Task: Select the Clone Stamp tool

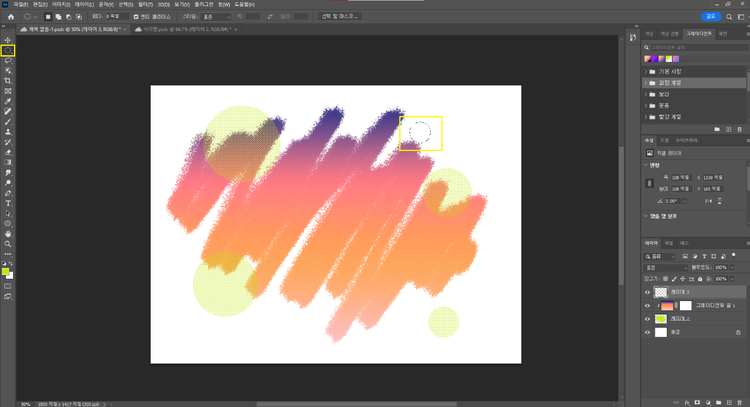Action: [x=8, y=132]
